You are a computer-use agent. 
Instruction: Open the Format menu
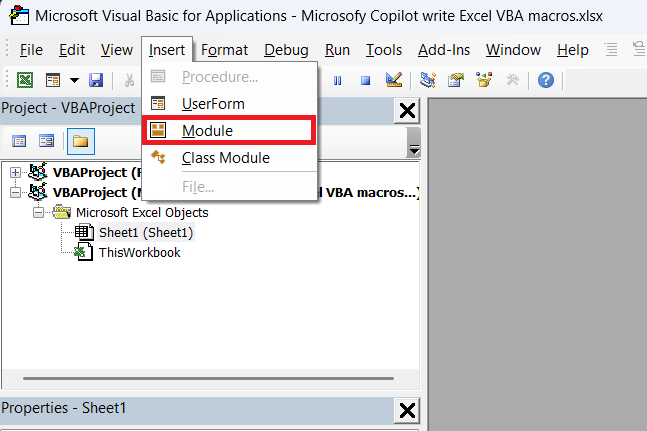[x=224, y=50]
